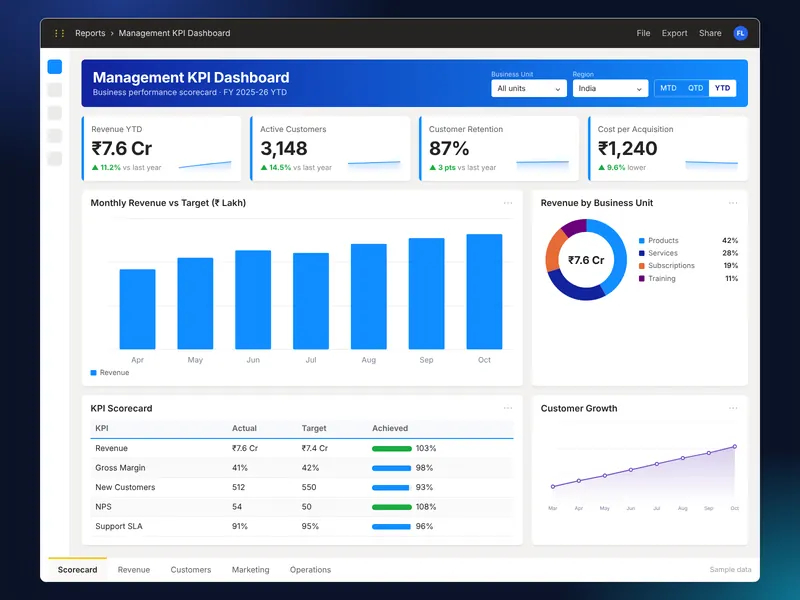Click the Oct data point on Customer Growth
The image size is (800, 600).
tap(735, 446)
